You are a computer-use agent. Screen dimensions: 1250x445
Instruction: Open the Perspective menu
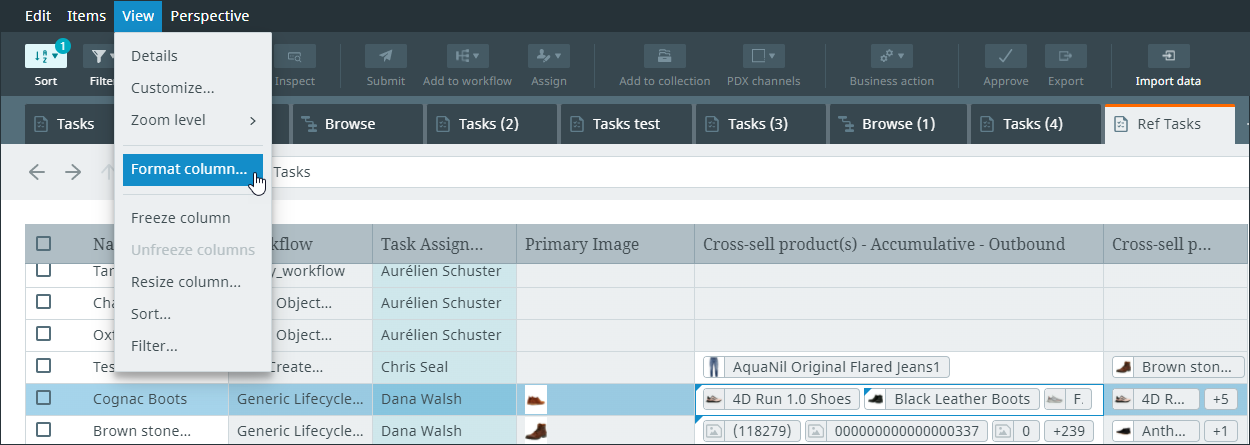pos(210,16)
